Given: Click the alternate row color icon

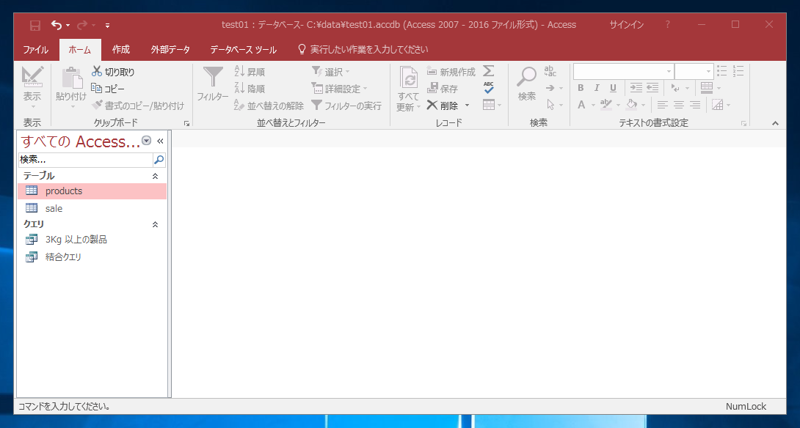Looking at the screenshot, I should [717, 105].
